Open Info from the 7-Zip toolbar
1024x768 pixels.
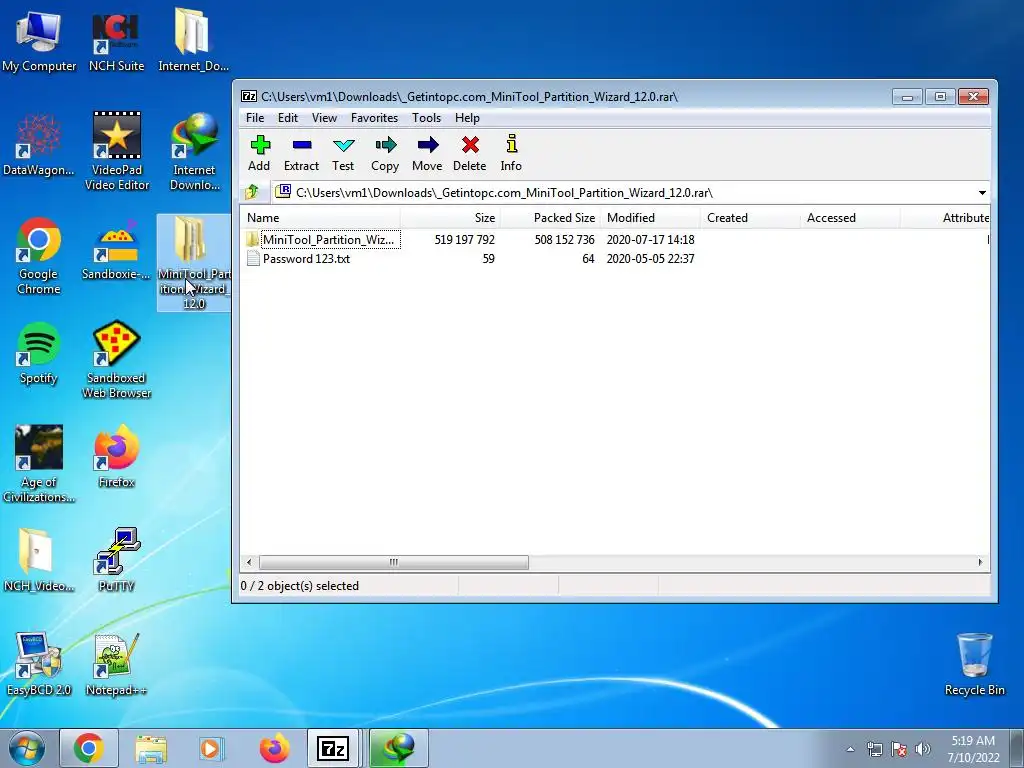click(511, 153)
